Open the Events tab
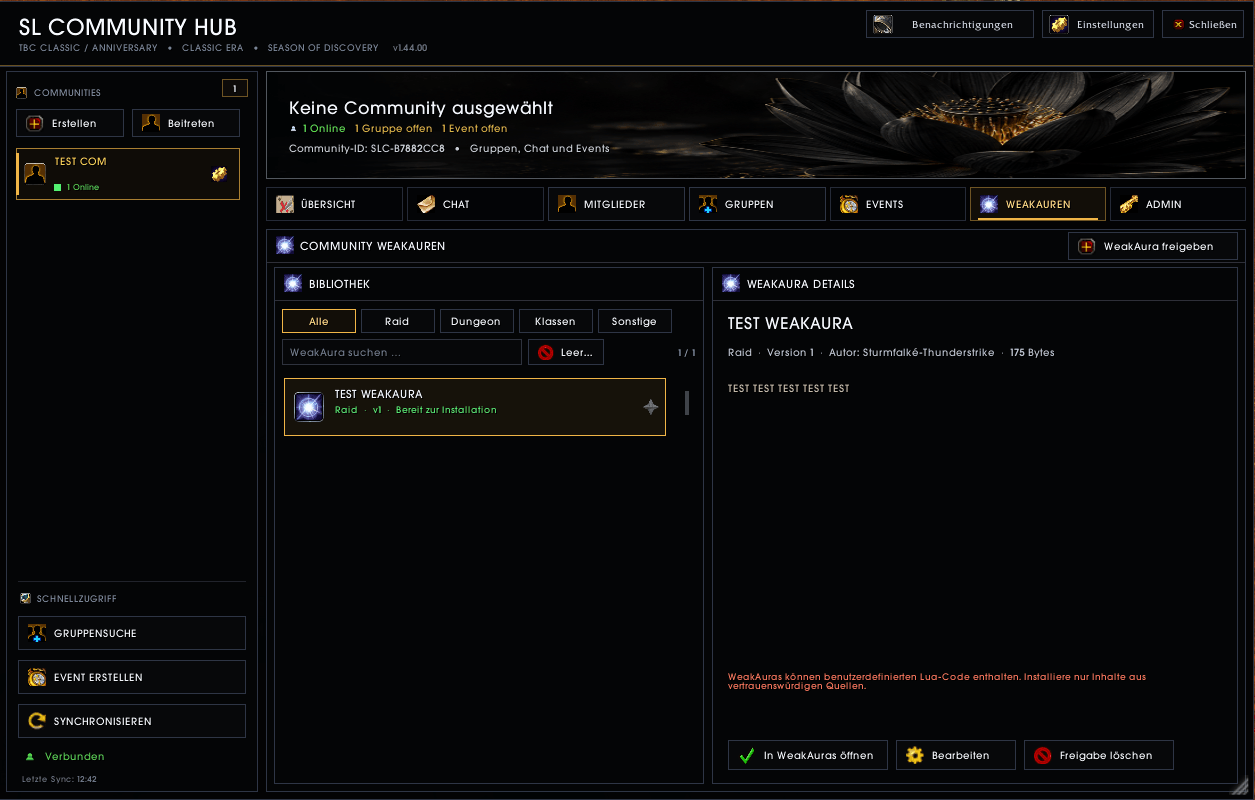The height and width of the screenshot is (800, 1255). (x=898, y=204)
